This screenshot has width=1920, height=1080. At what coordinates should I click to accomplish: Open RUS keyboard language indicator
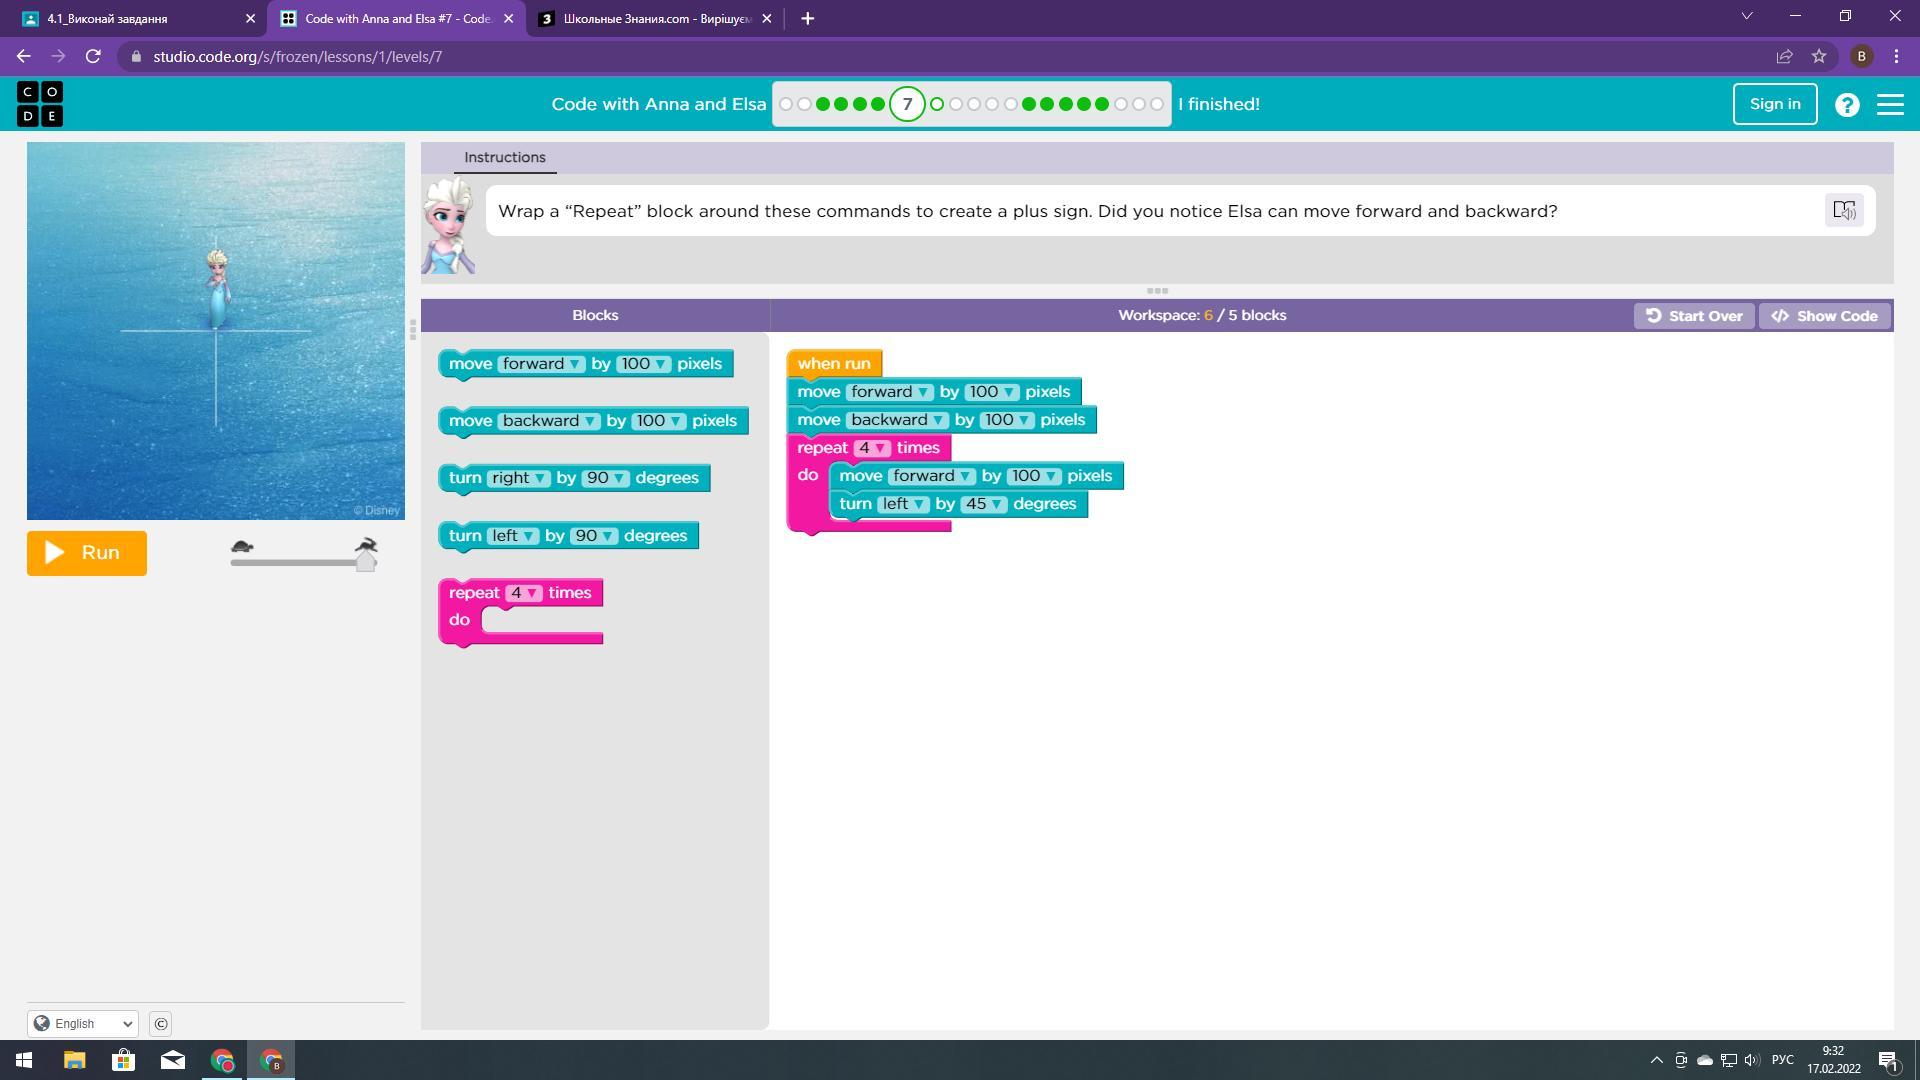click(x=1782, y=1060)
